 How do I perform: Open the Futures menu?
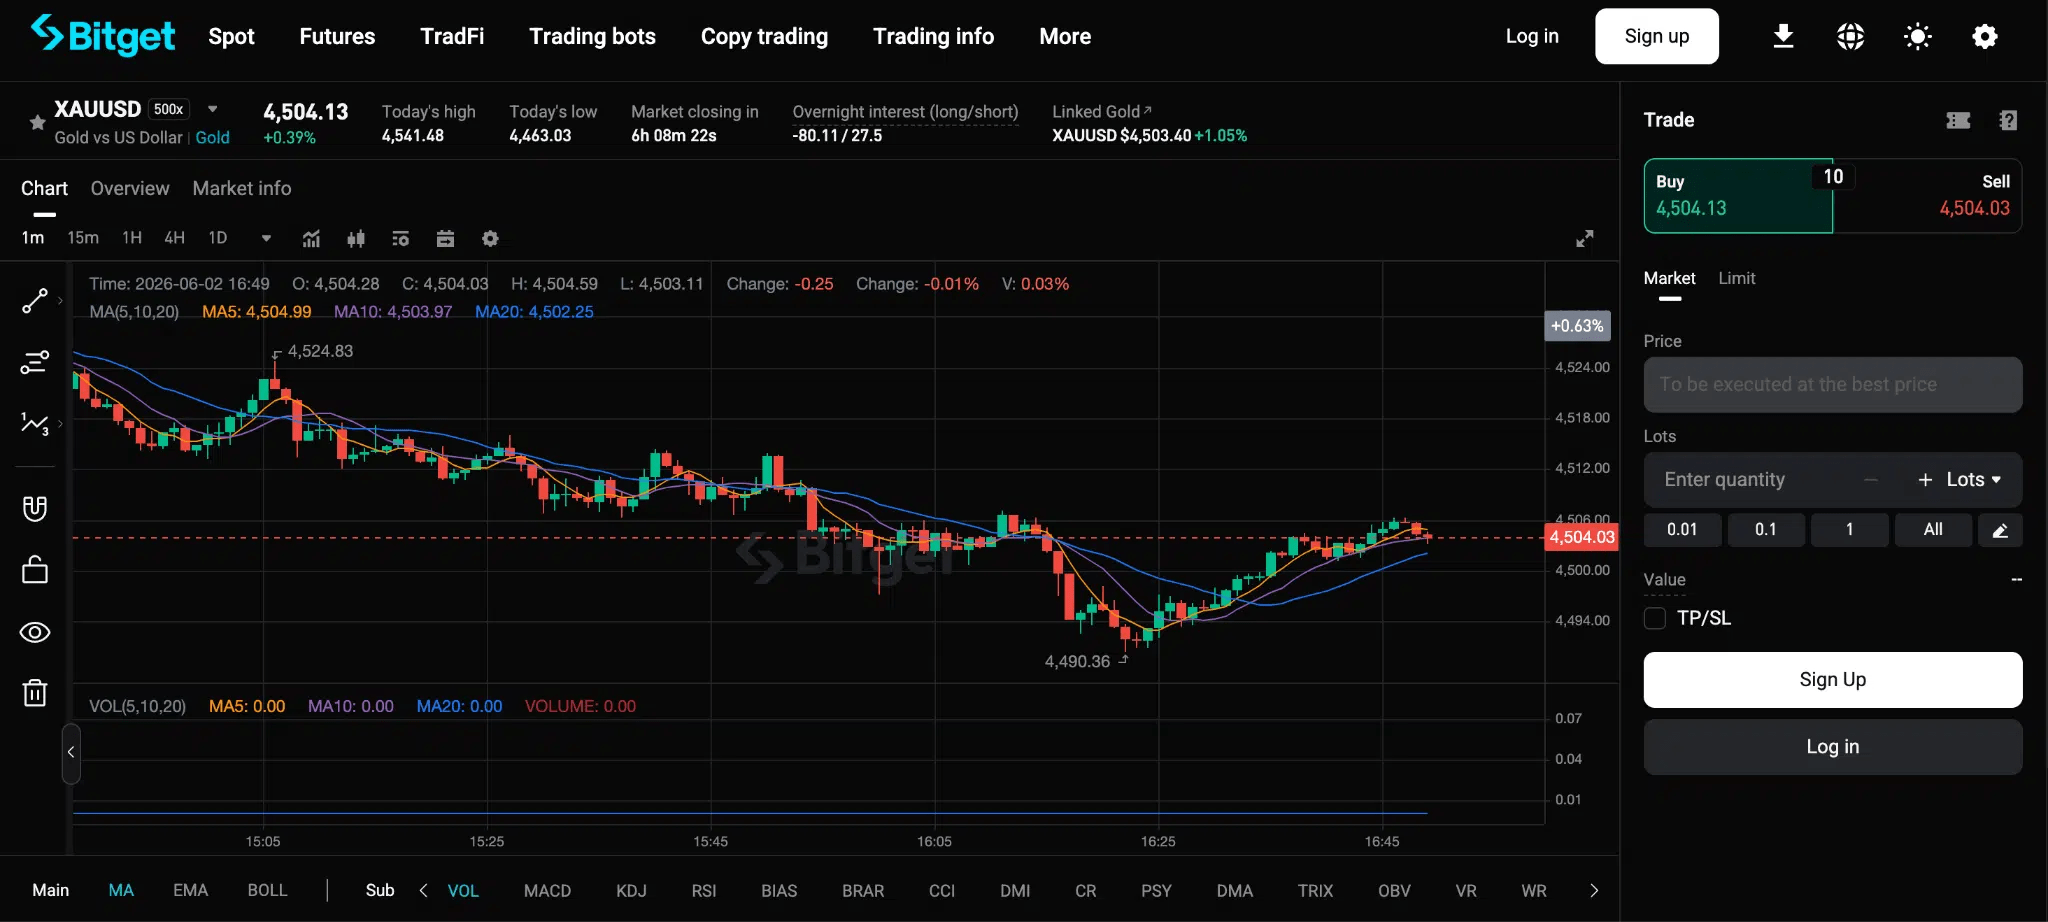tap(337, 36)
